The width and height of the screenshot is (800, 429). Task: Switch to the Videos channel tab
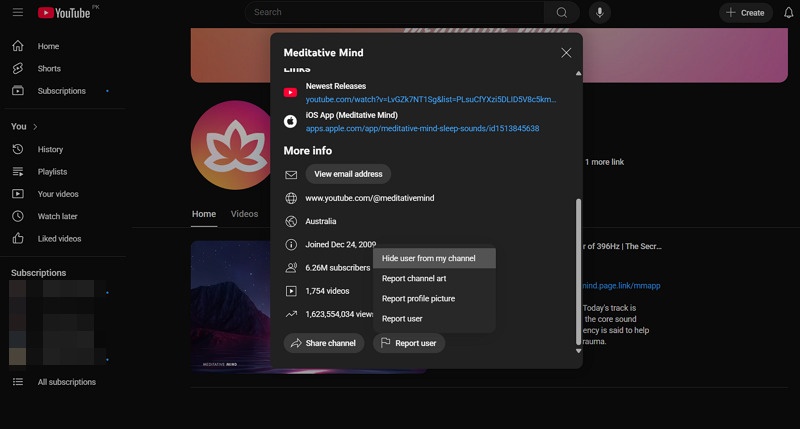point(244,214)
